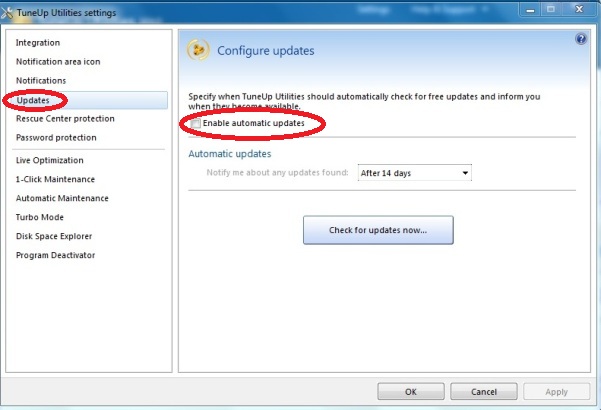Image resolution: width=601 pixels, height=410 pixels.
Task: Enable automatic updates checkbox
Action: tap(195, 123)
